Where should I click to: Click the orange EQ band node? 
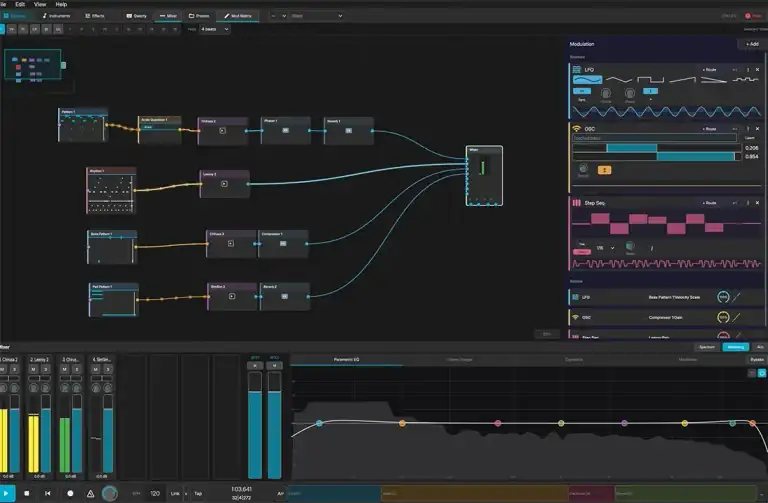pos(402,423)
